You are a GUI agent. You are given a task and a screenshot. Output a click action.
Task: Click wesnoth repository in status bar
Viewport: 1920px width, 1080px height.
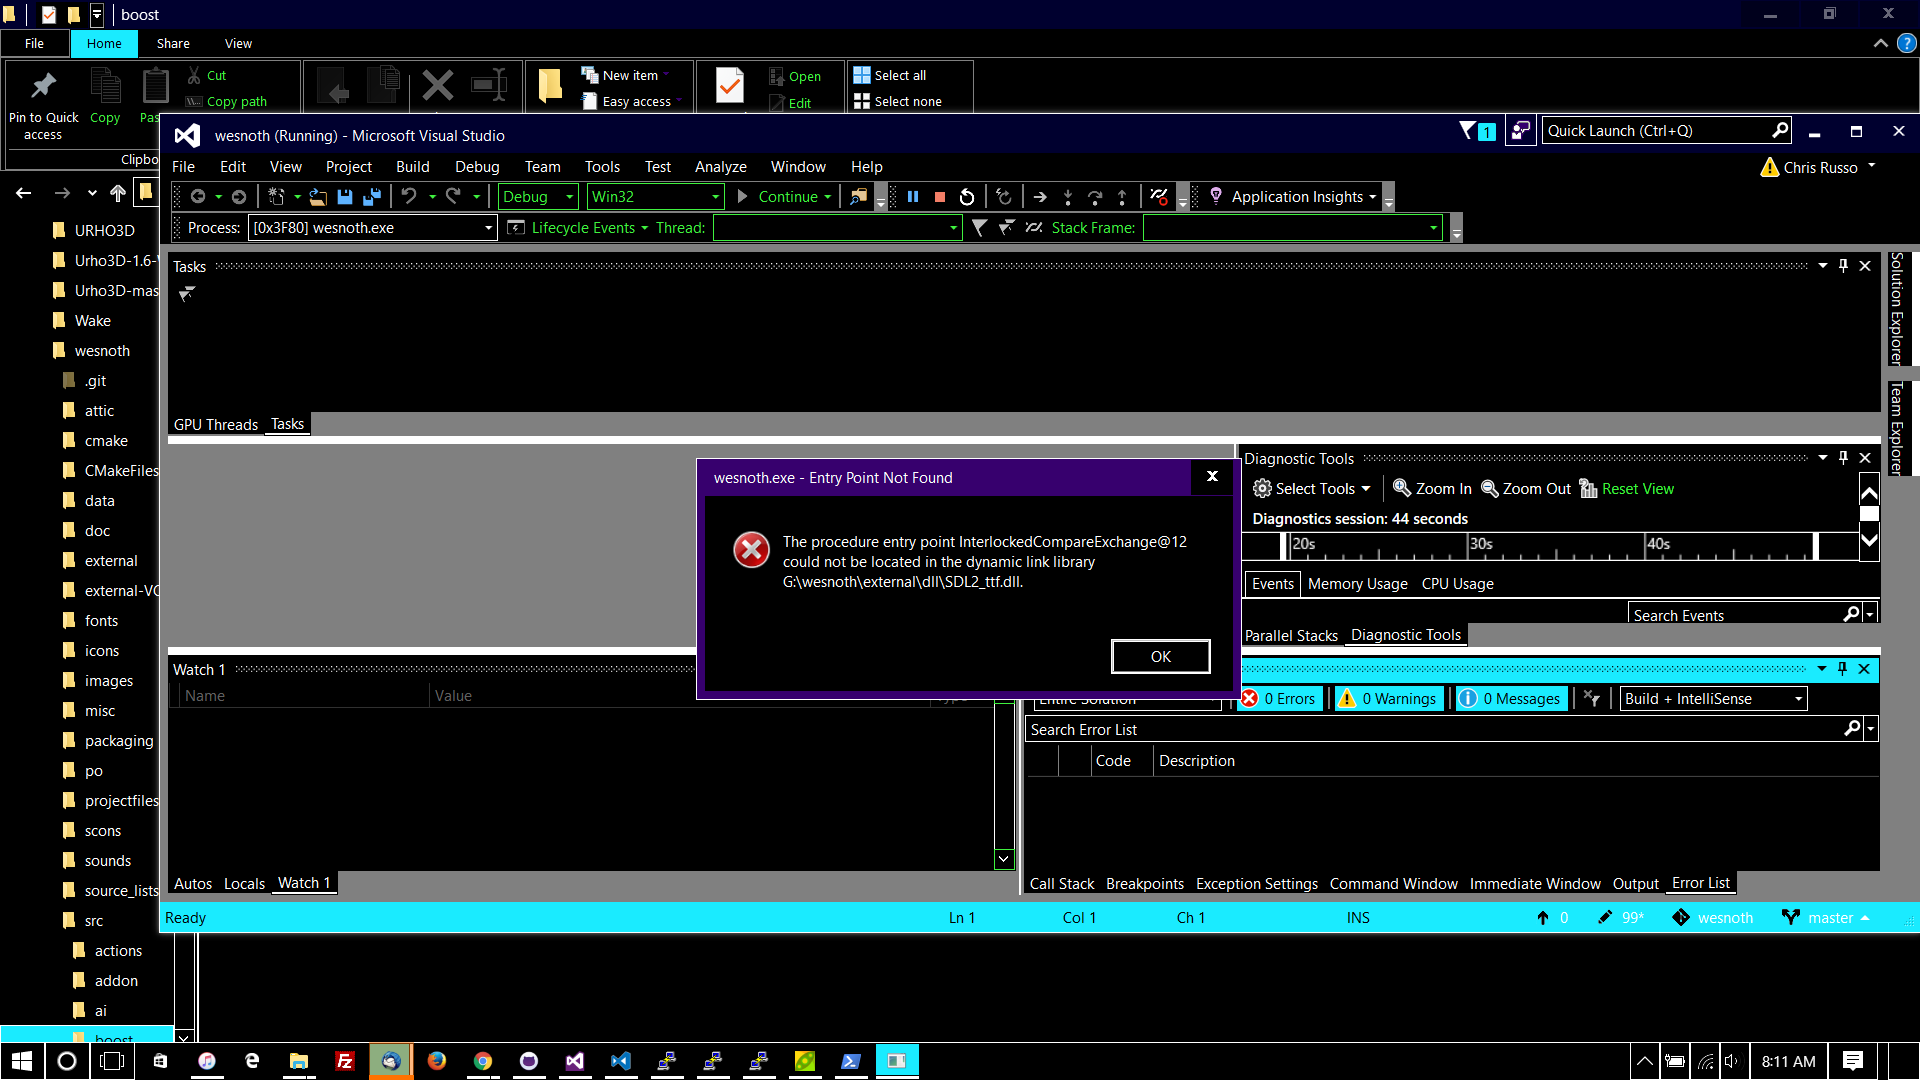coord(1713,918)
